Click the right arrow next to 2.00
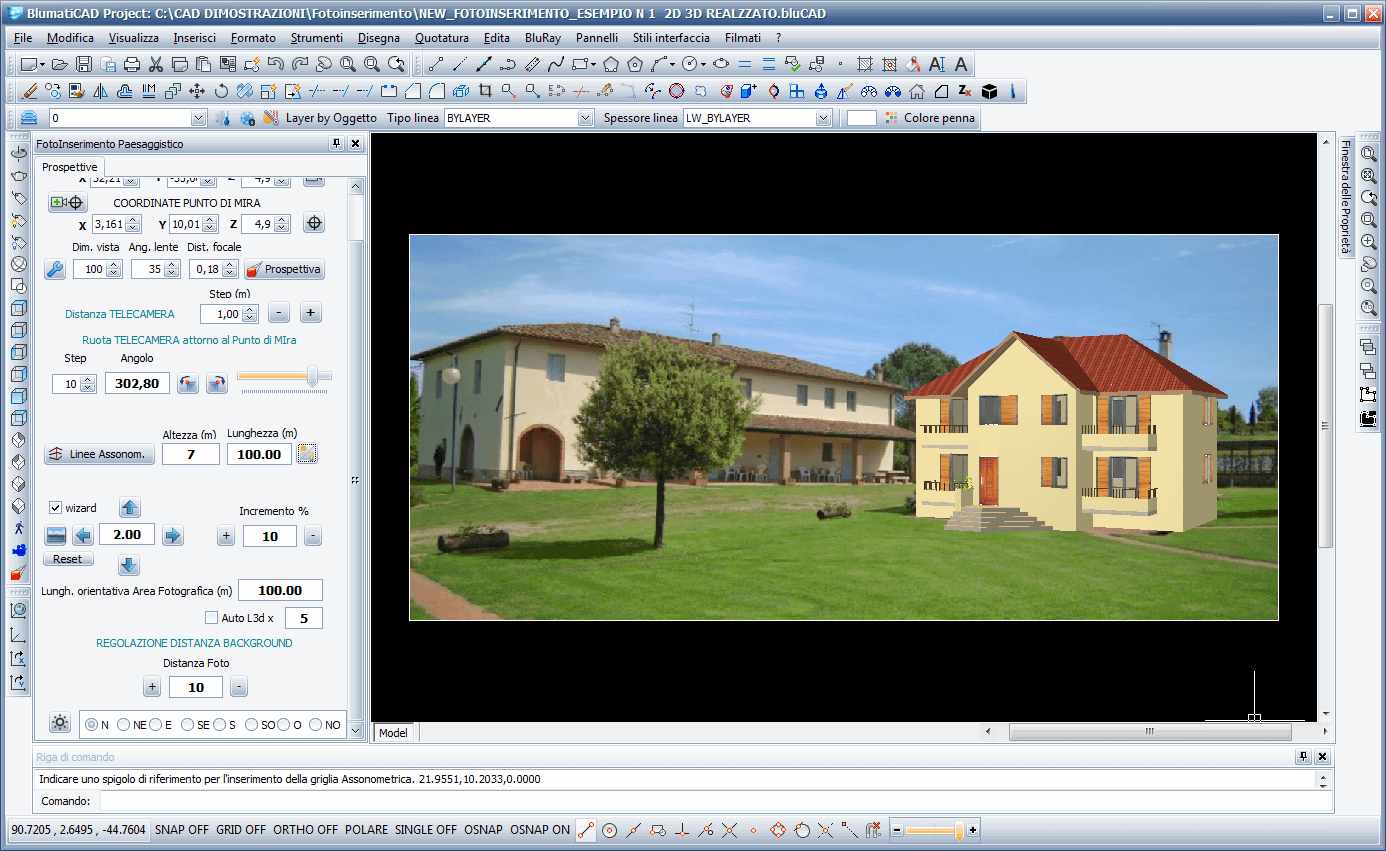Screen dimensions: 1386x851 [173, 535]
